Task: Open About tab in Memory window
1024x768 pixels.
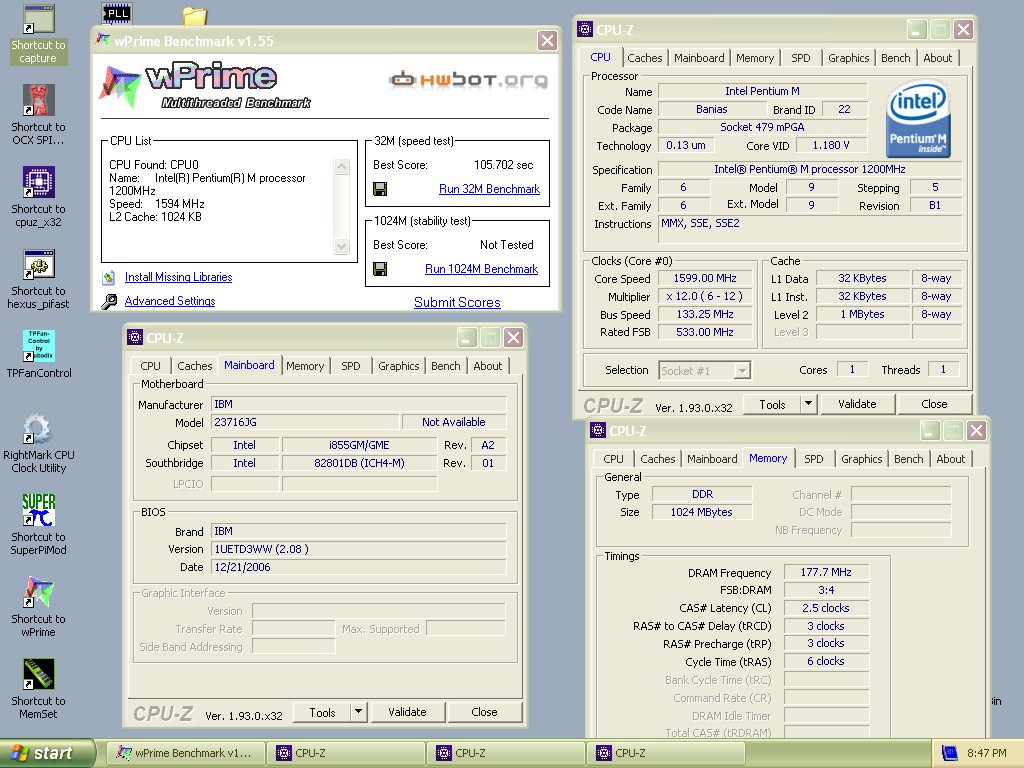Action: click(950, 459)
